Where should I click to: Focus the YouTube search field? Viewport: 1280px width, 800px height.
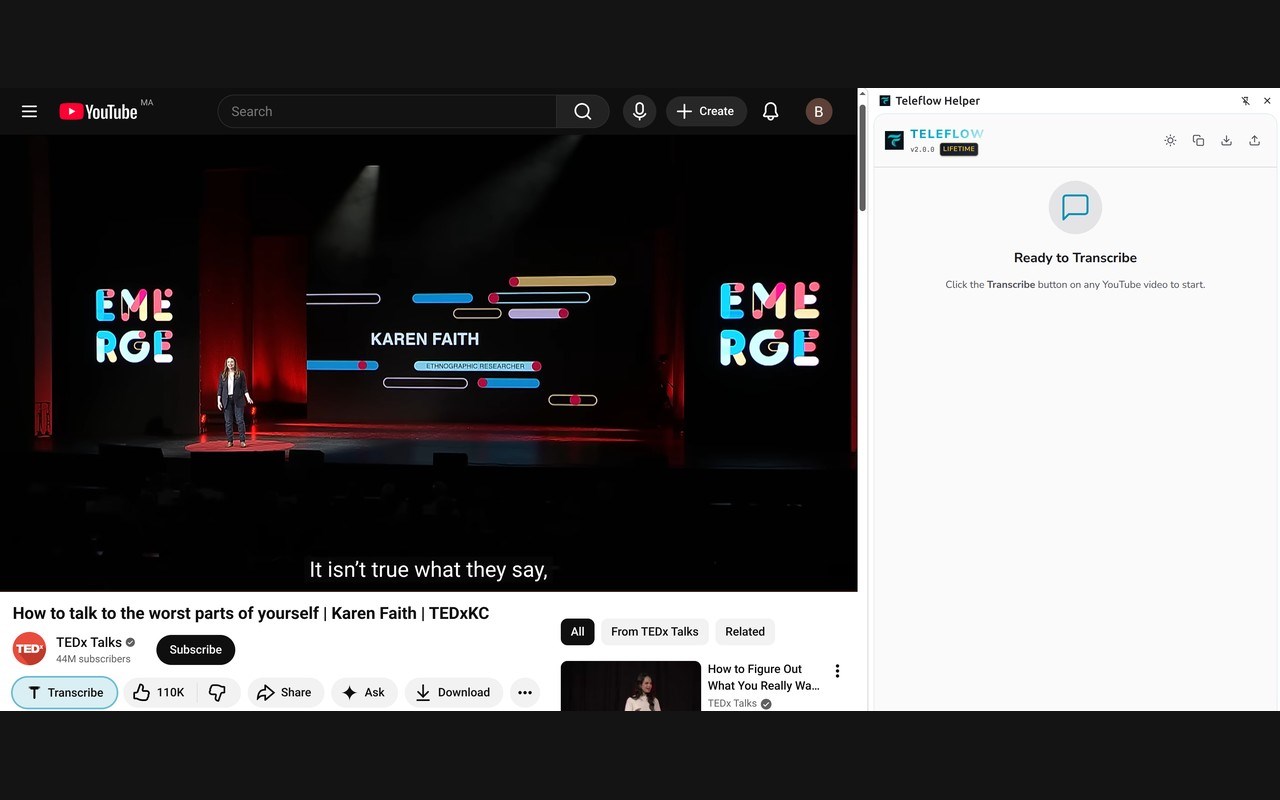coord(387,112)
